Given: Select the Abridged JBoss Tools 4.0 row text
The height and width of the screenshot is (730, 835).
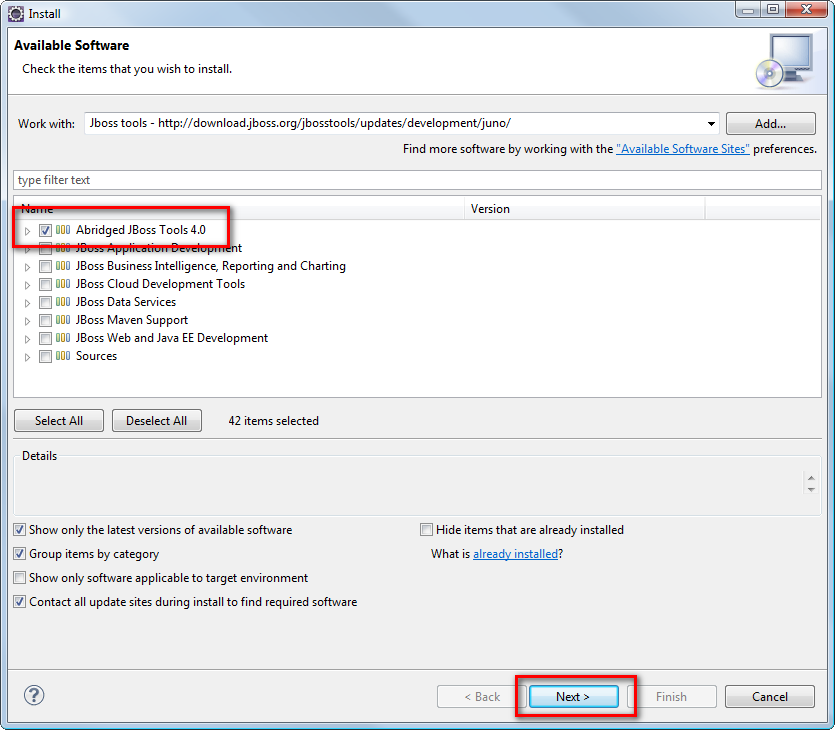Looking at the screenshot, I should coord(141,230).
